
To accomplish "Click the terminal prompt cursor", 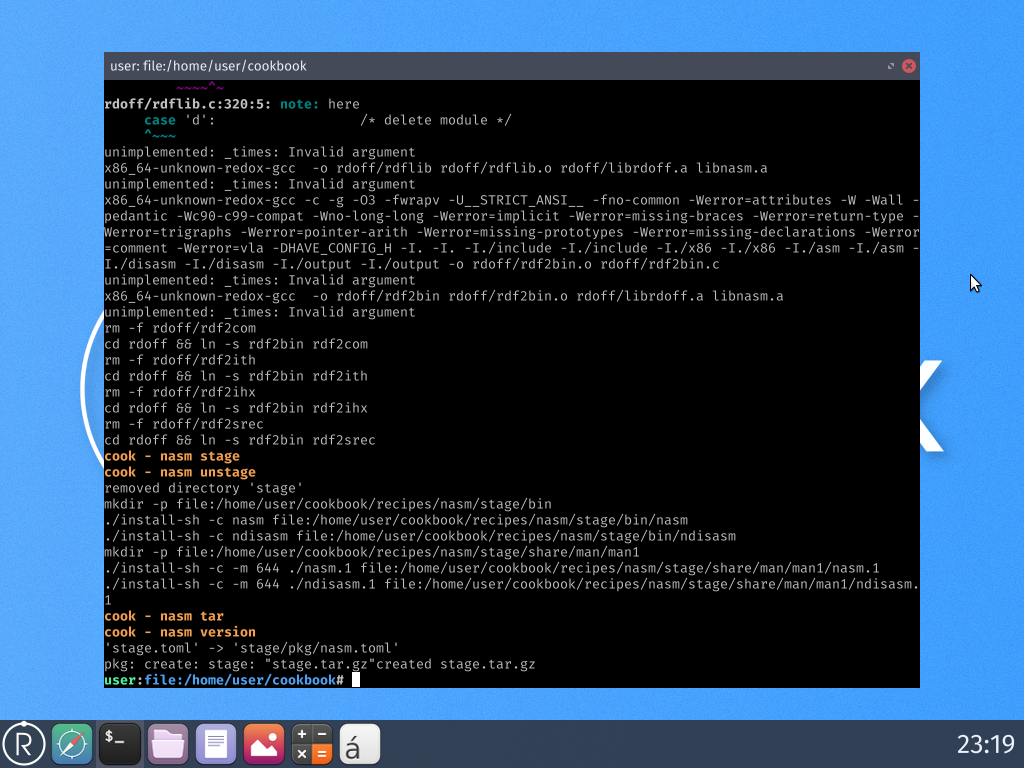I will (x=356, y=680).
